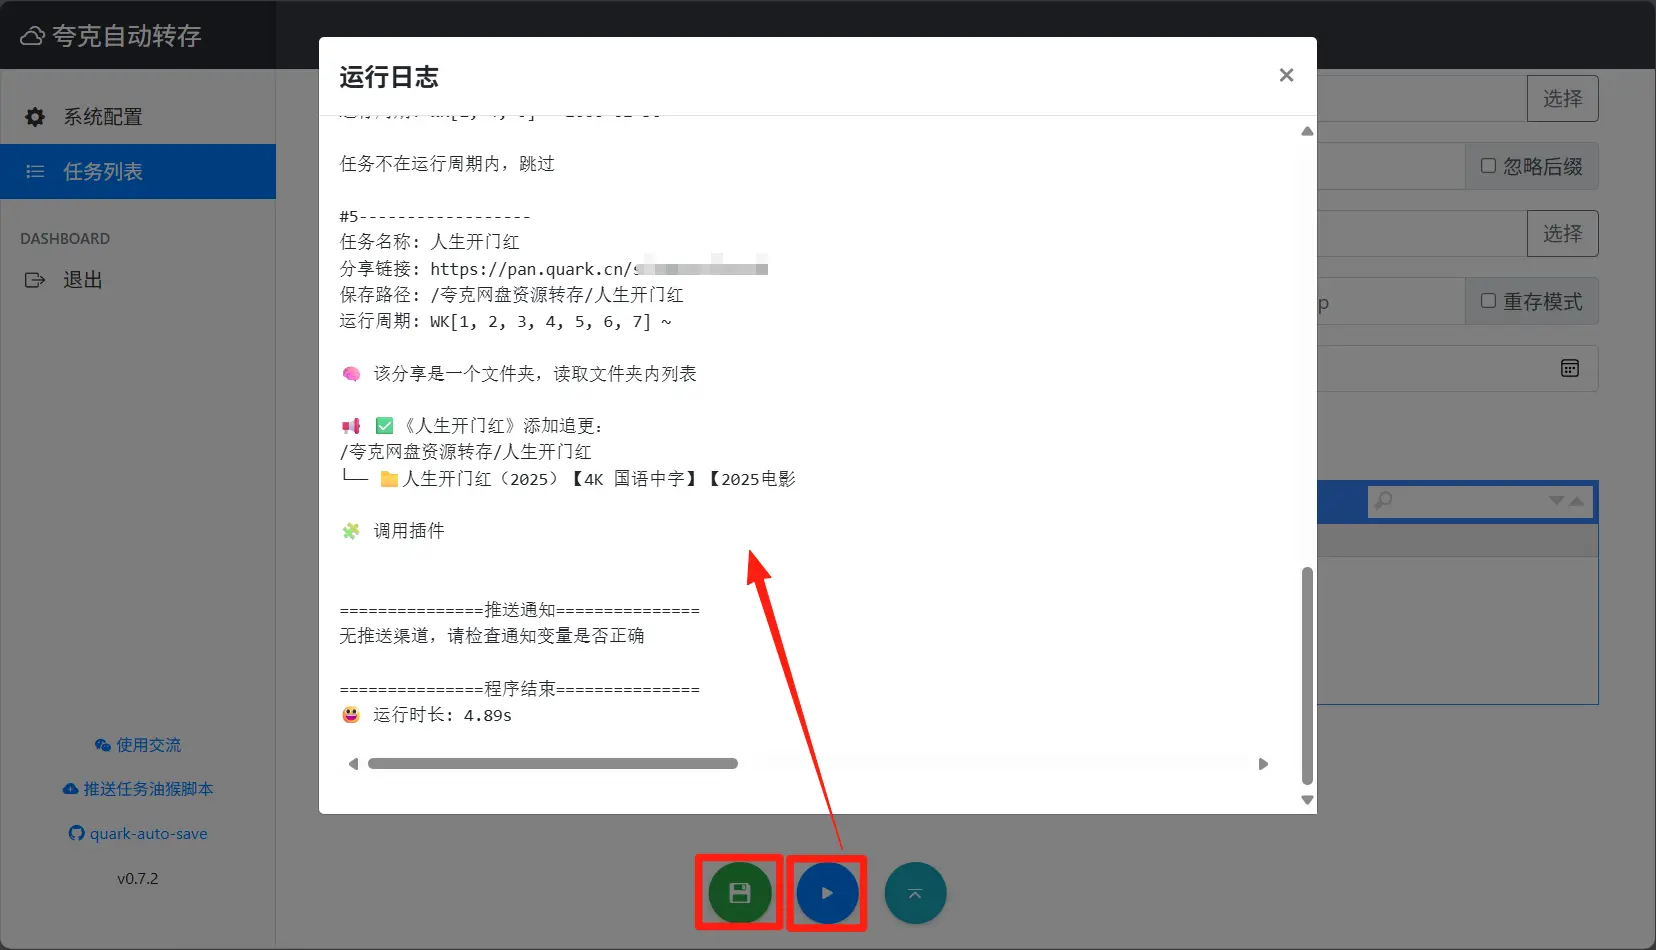
Task: Enable the 重存模式 checkbox
Action: pyautogui.click(x=1488, y=301)
